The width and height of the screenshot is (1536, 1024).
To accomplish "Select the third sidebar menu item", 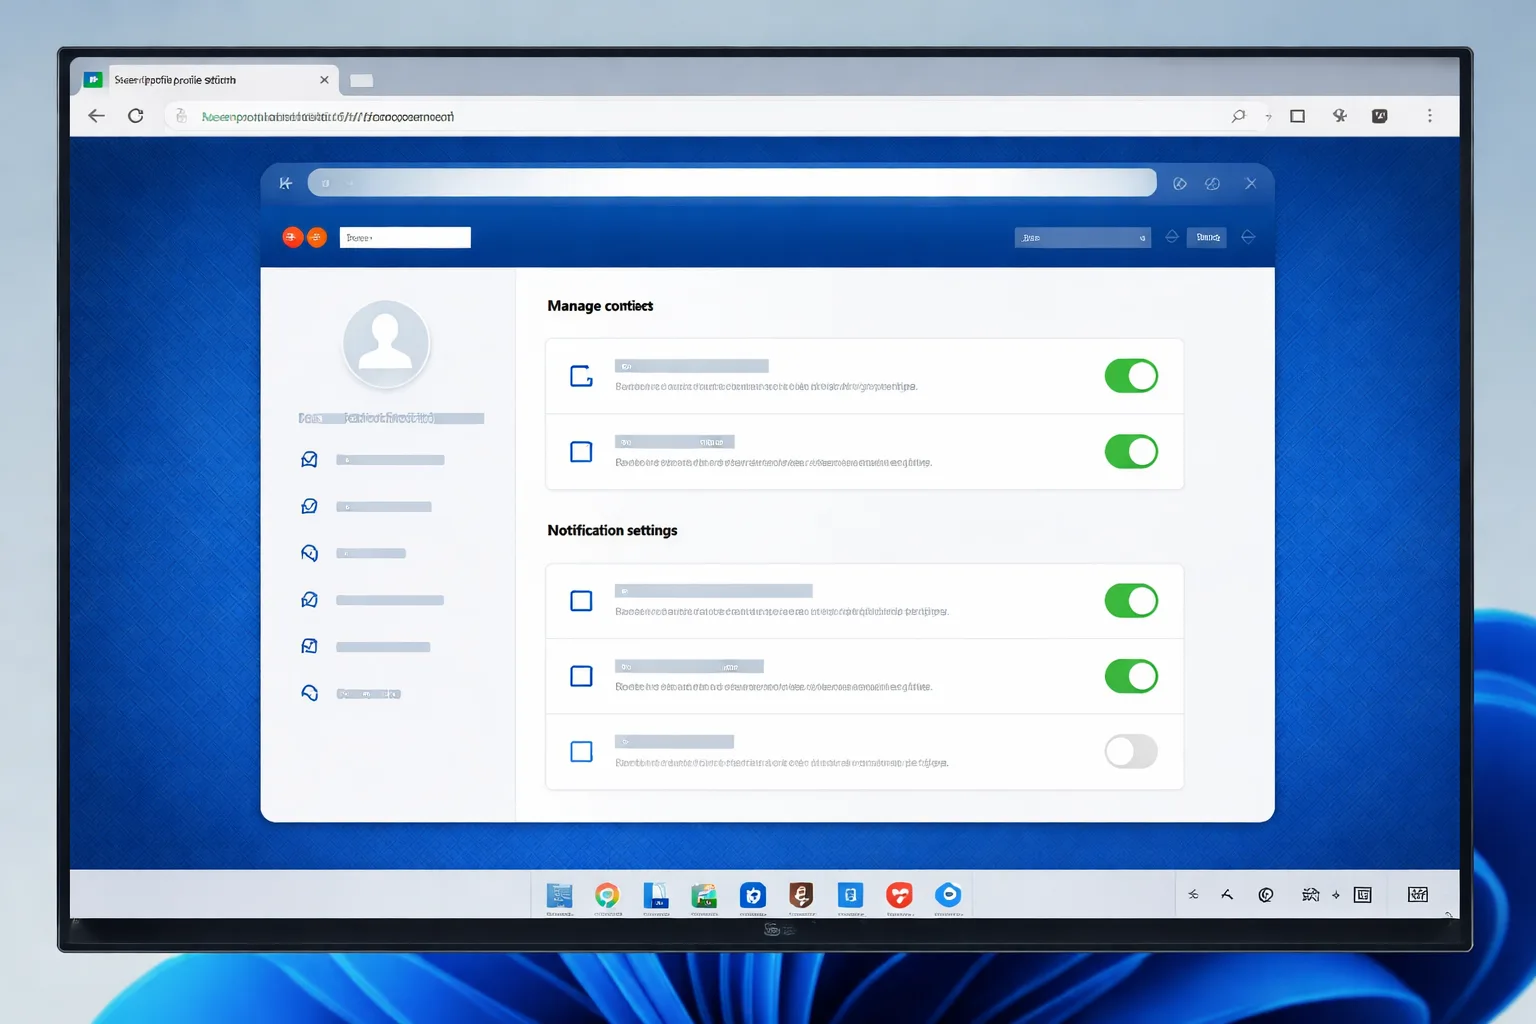I will [353, 553].
